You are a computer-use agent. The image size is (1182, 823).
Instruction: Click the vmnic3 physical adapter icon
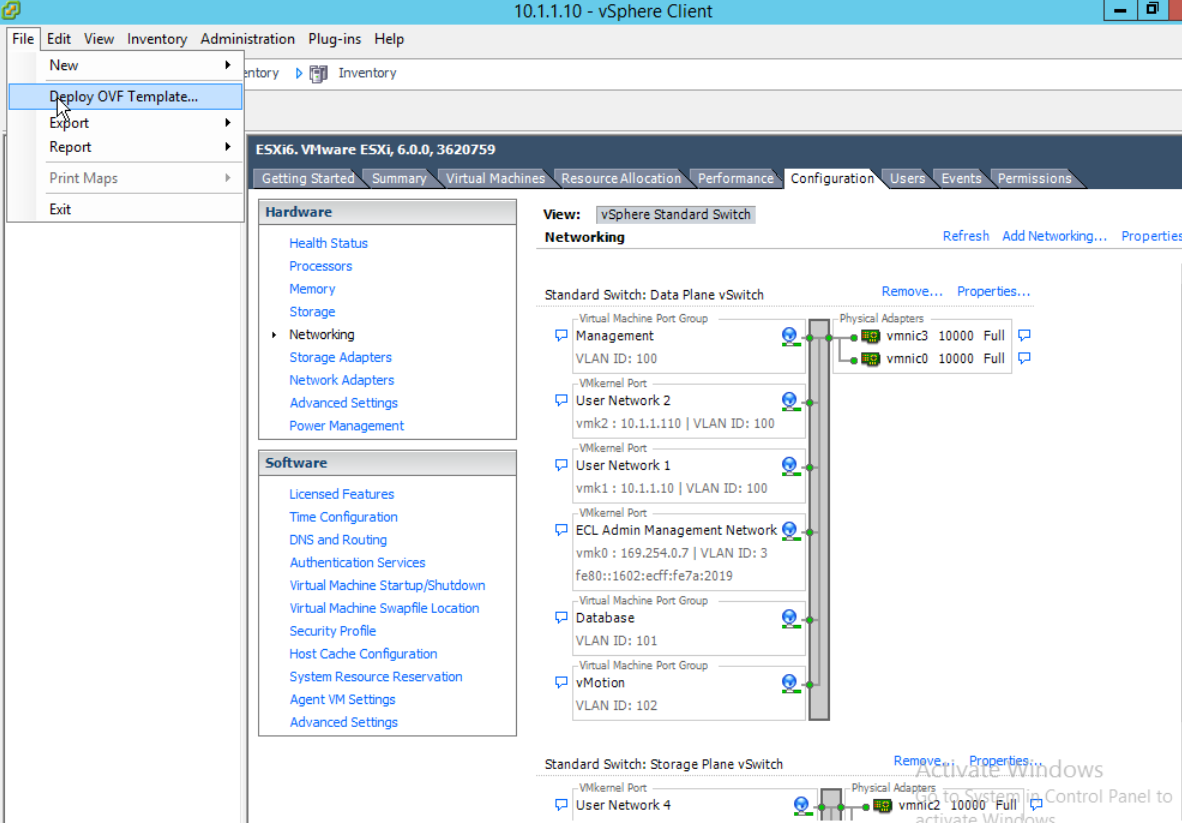869,335
